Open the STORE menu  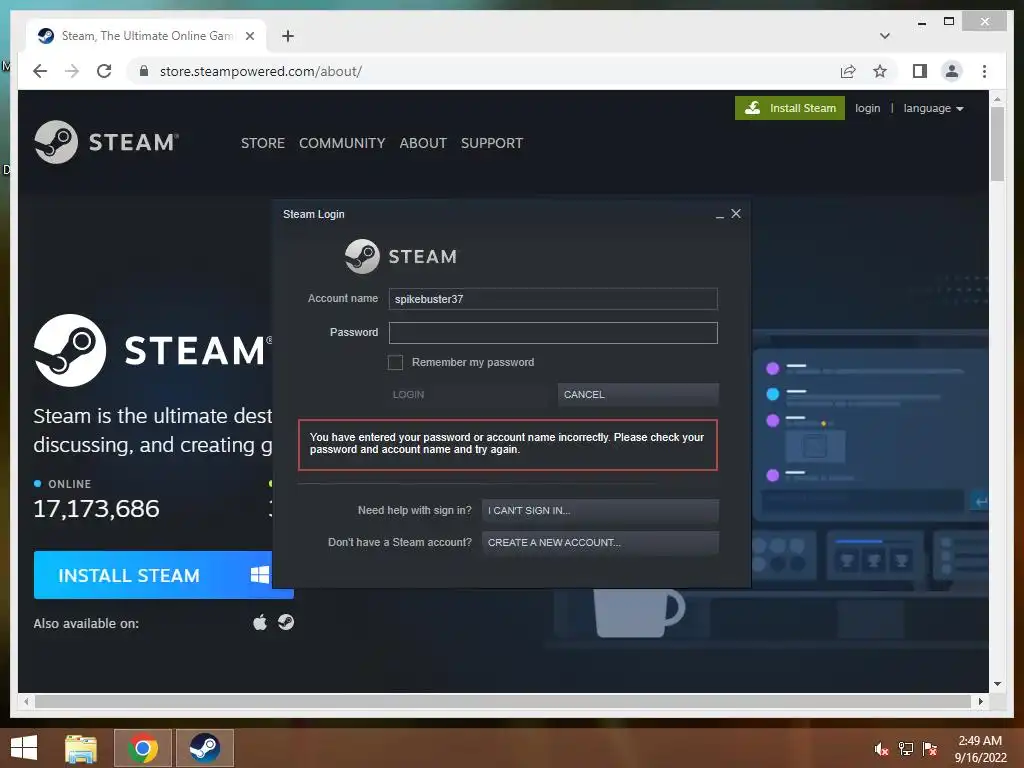(263, 143)
